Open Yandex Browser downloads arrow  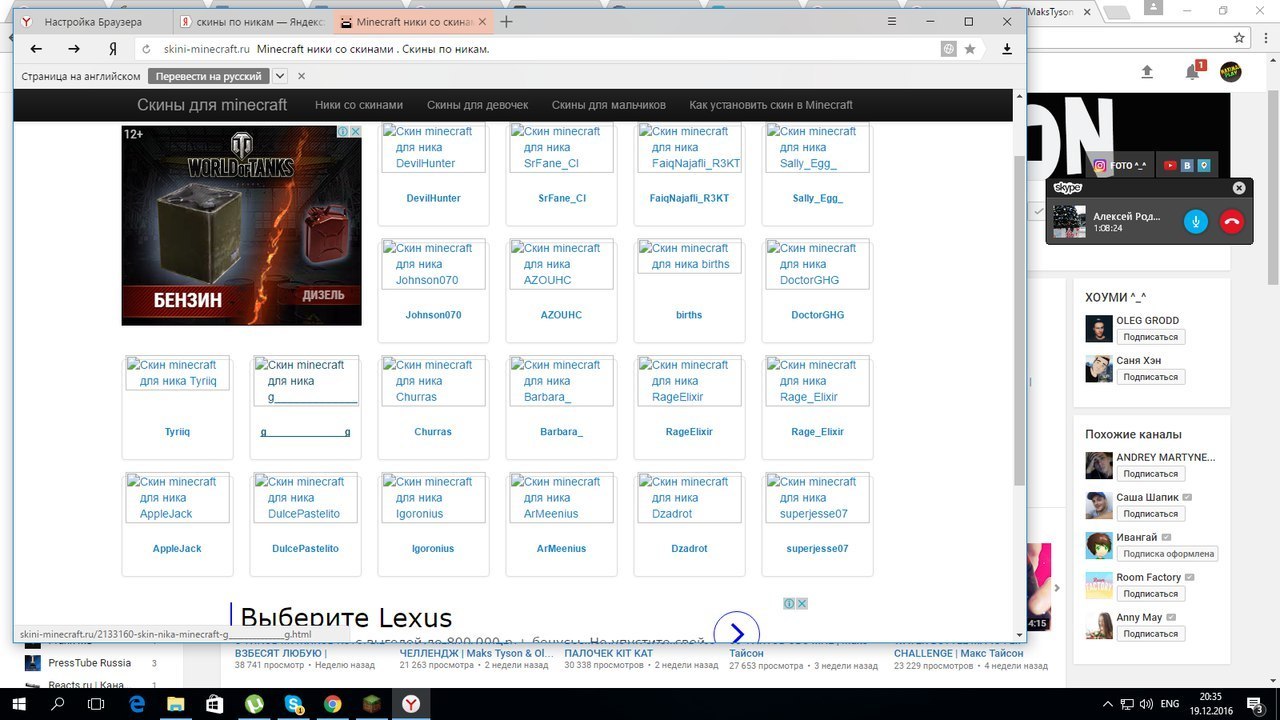pyautogui.click(x=1007, y=49)
